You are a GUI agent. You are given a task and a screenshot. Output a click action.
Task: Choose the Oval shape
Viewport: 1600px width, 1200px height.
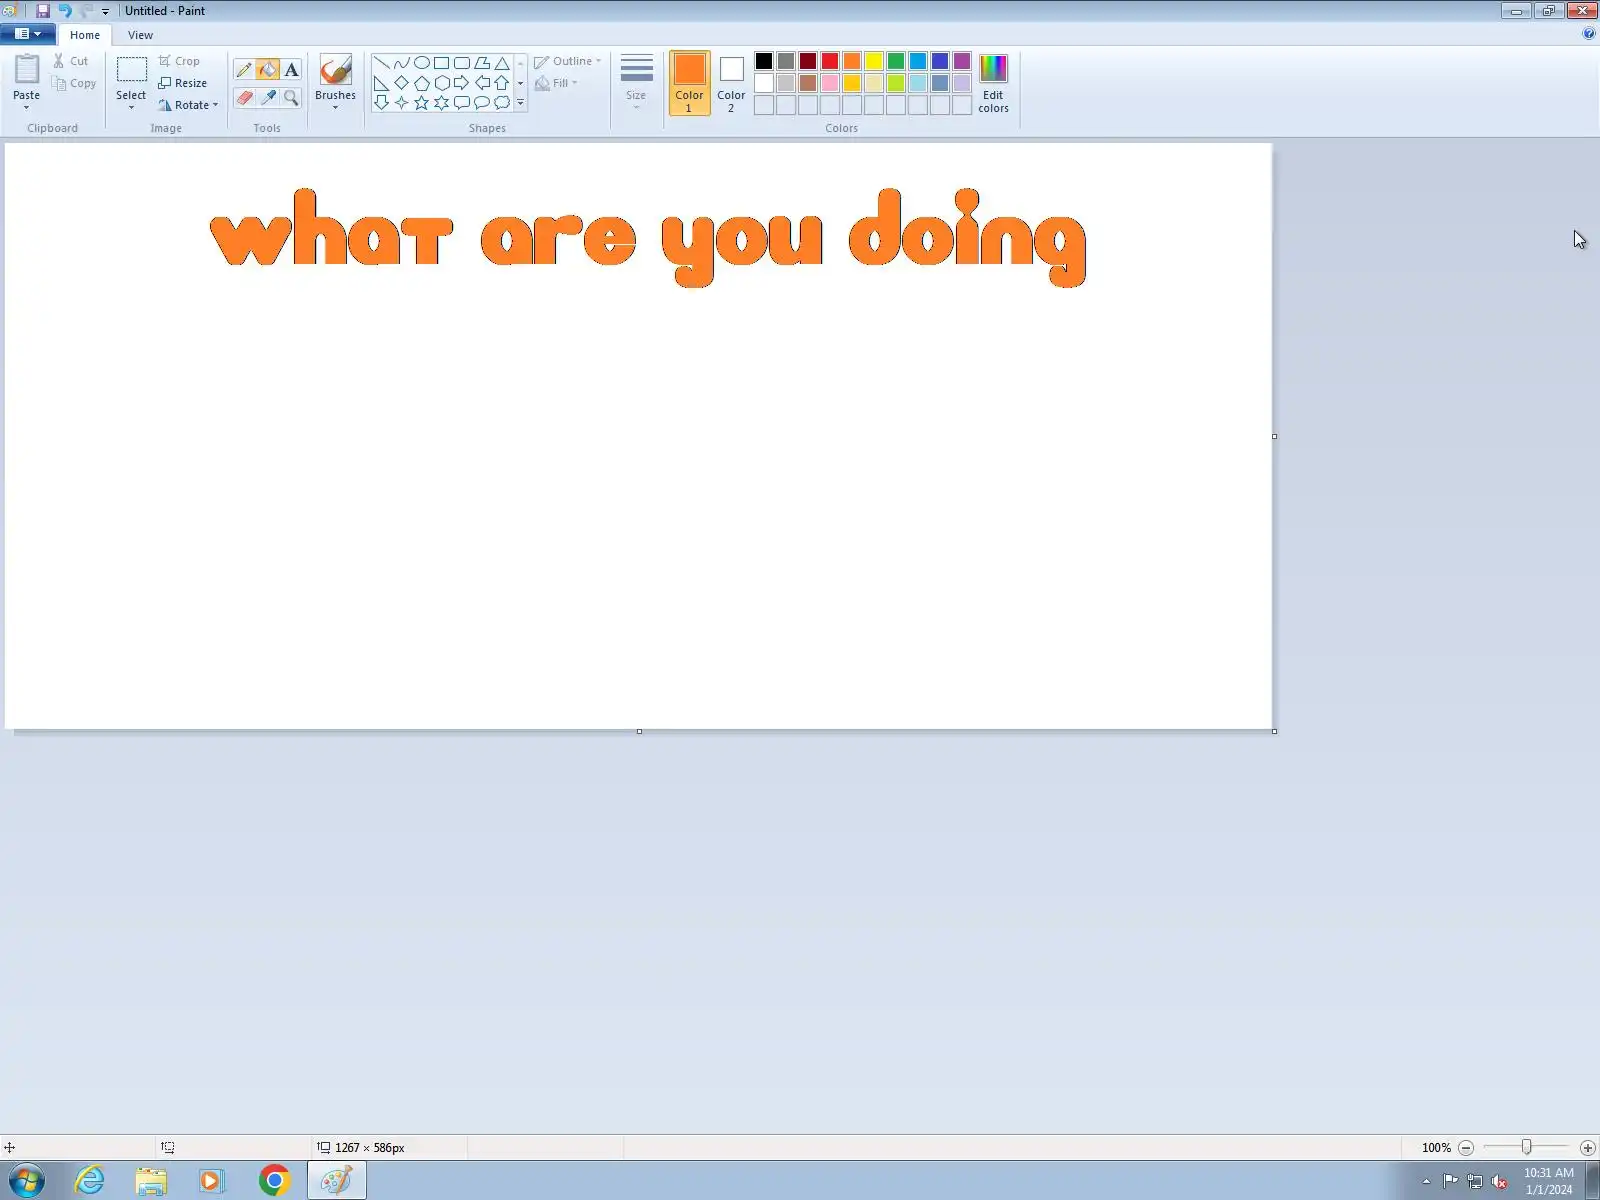point(422,63)
